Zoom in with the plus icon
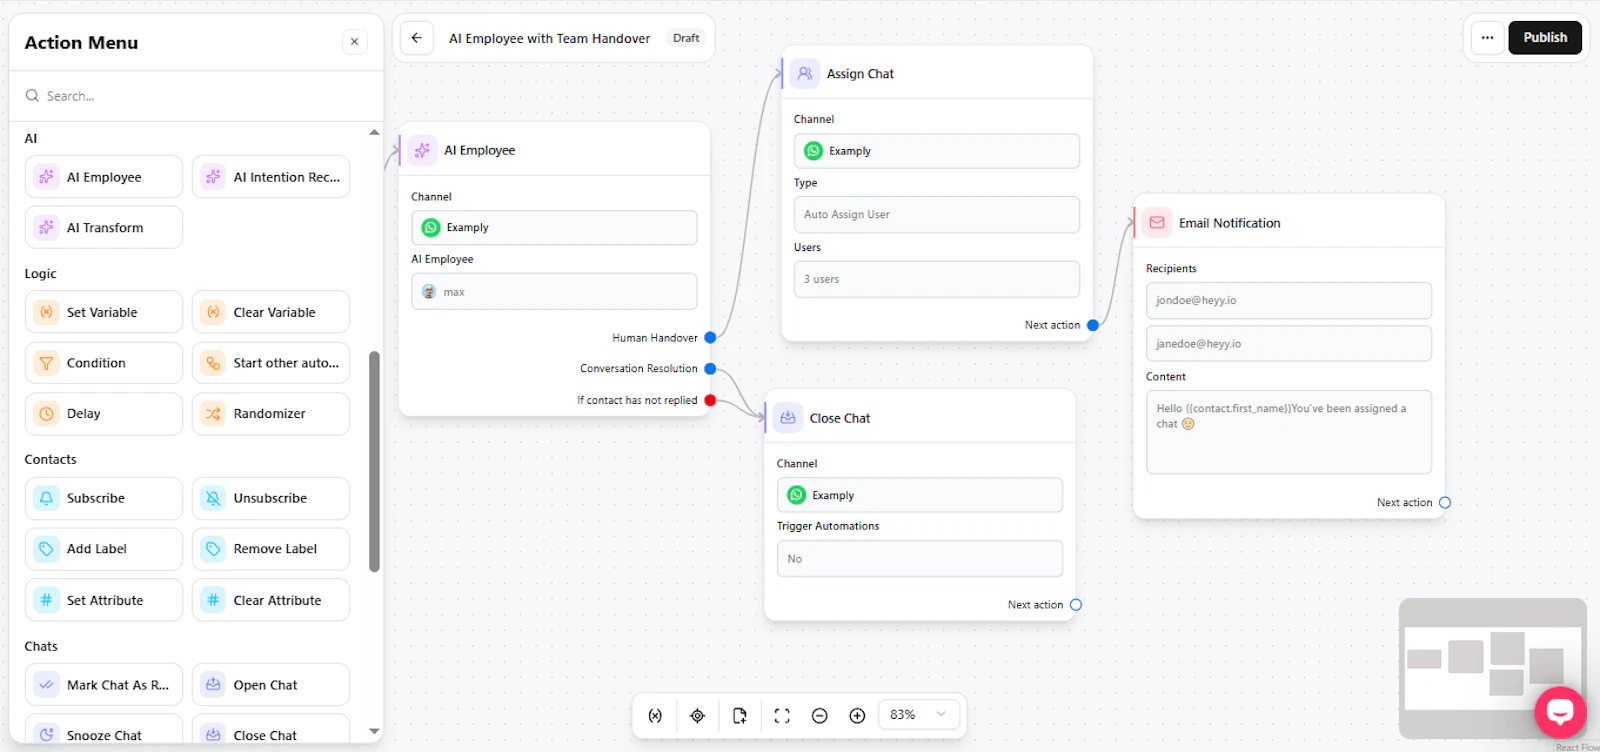The width and height of the screenshot is (1600, 752). (x=857, y=715)
